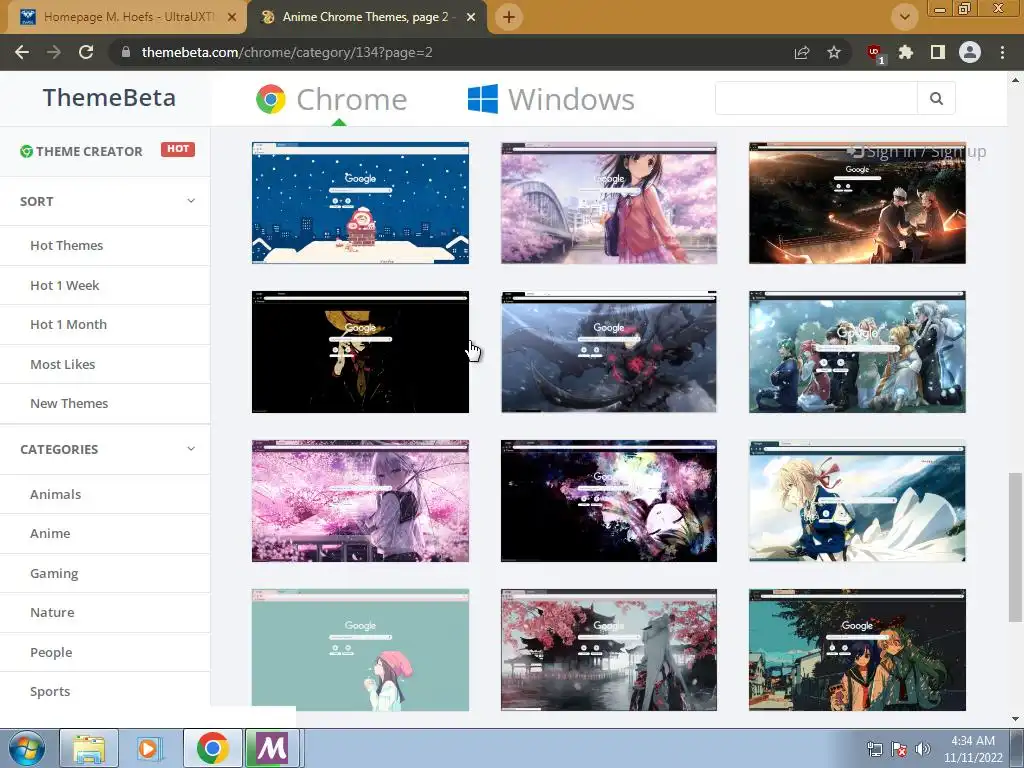This screenshot has width=1024, height=768.
Task: Open the share page icon in address bar
Action: tap(802, 52)
